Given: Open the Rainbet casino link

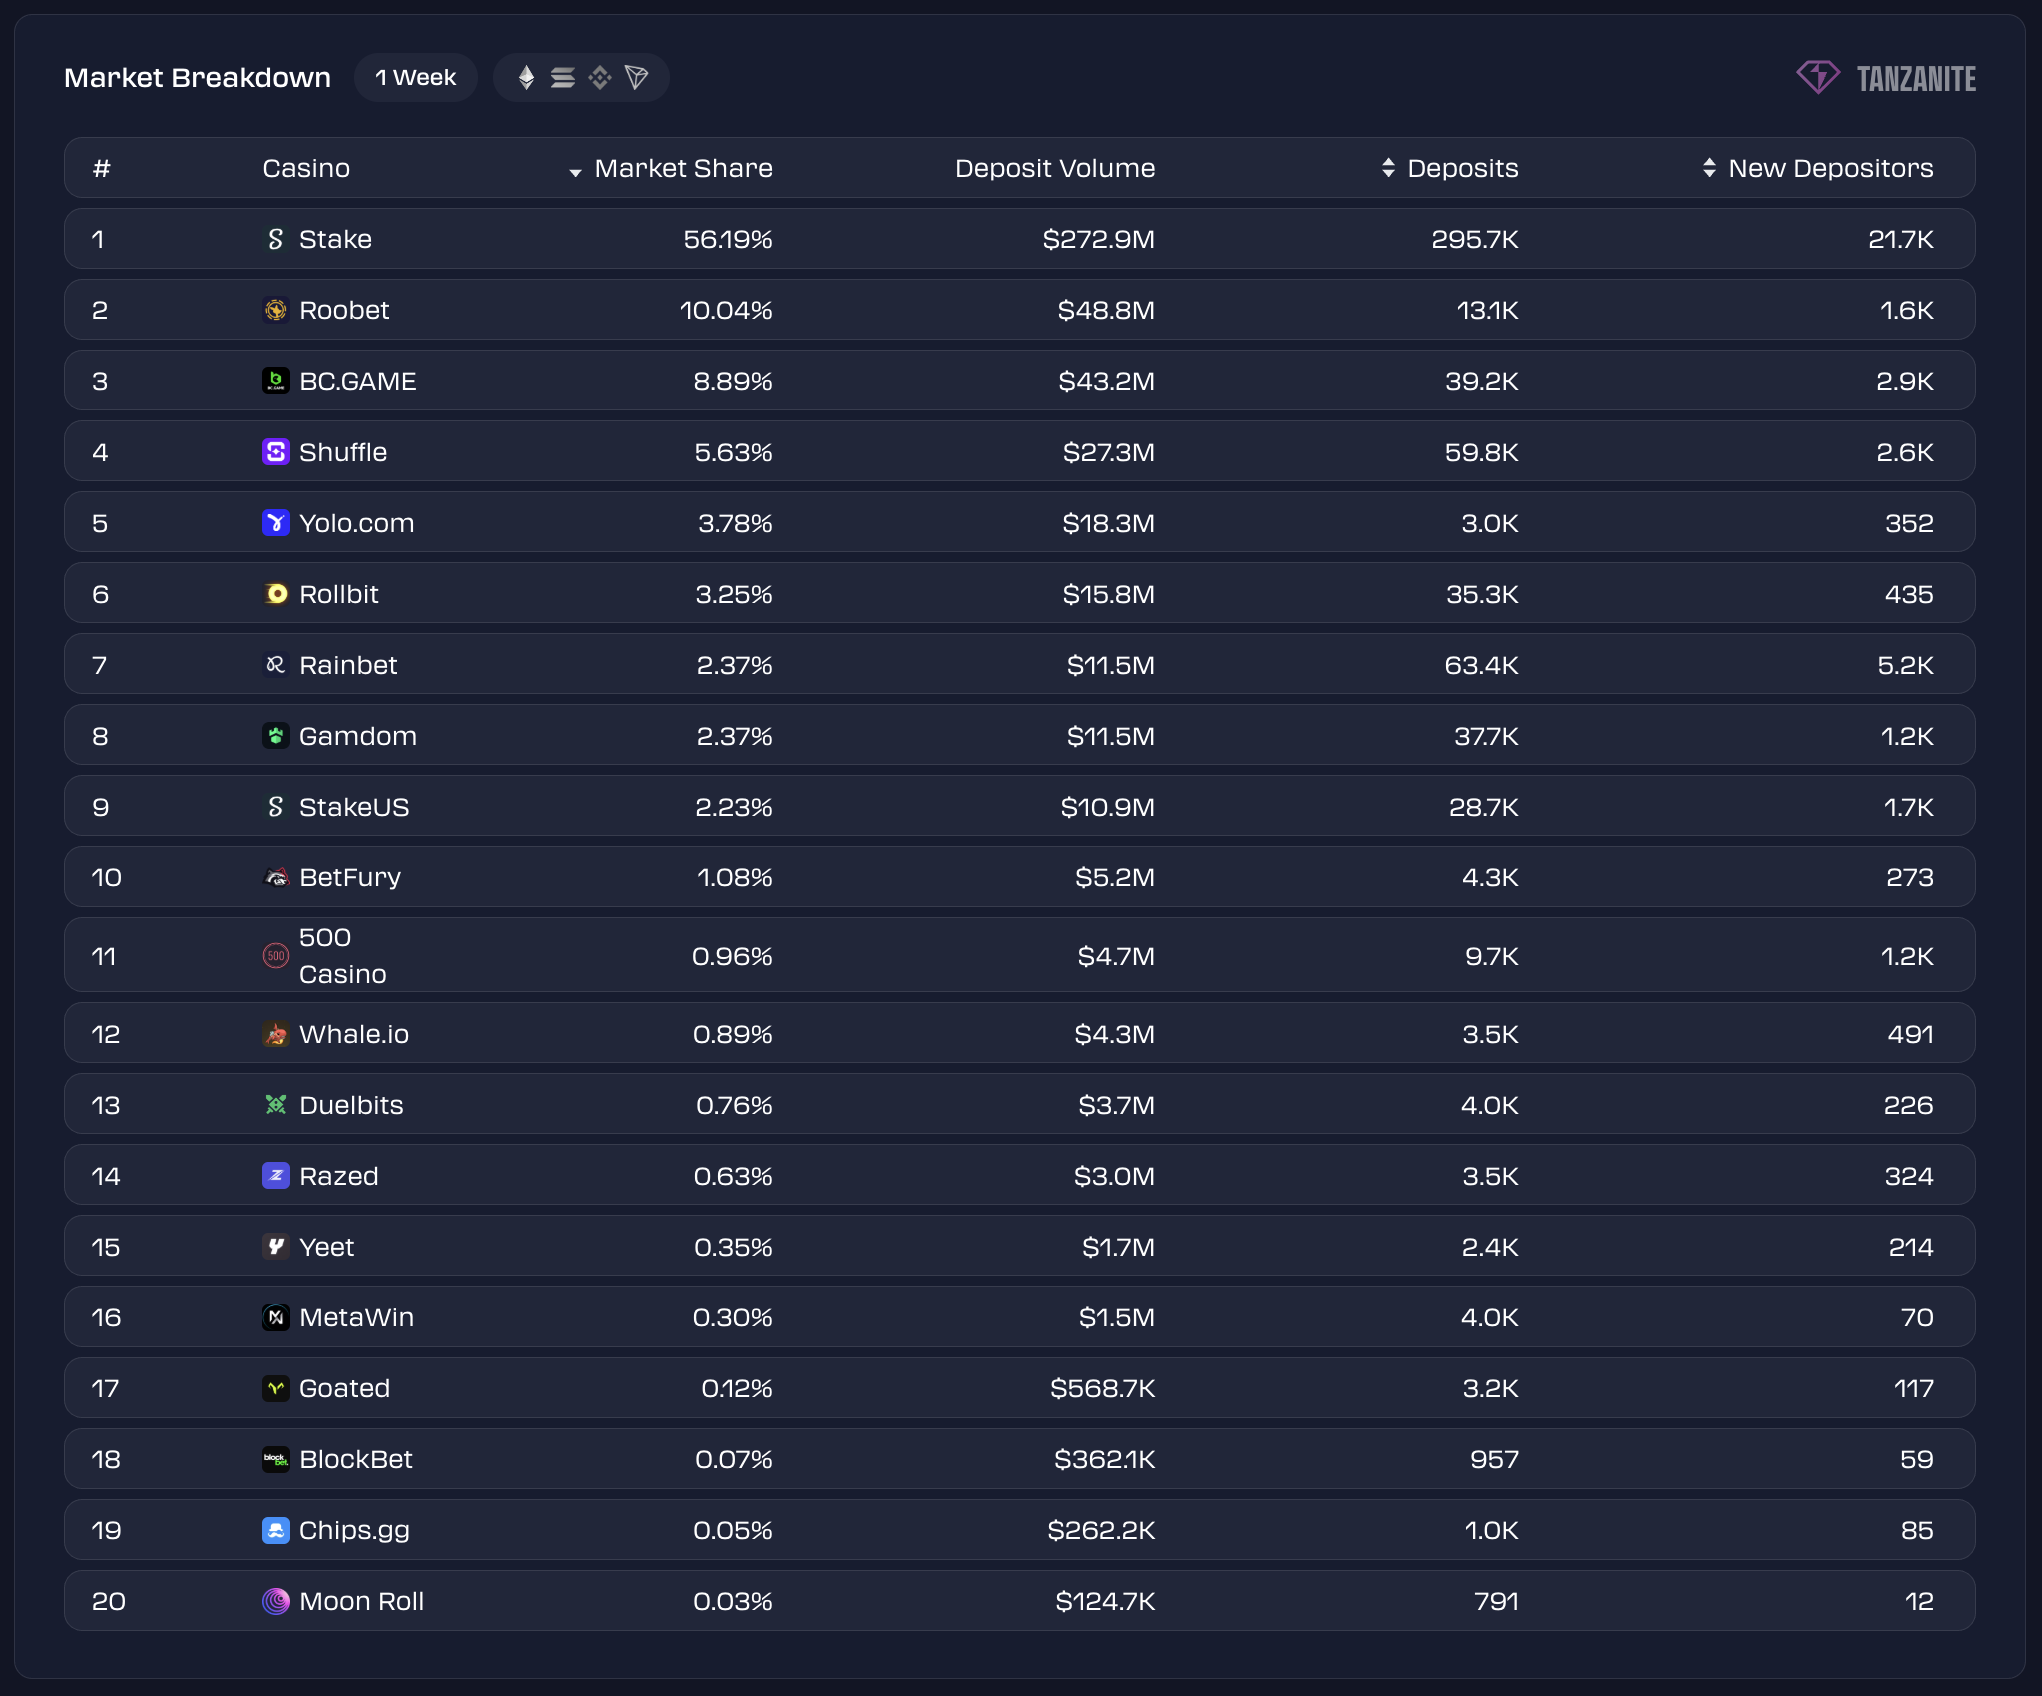Looking at the screenshot, I should click(347, 665).
